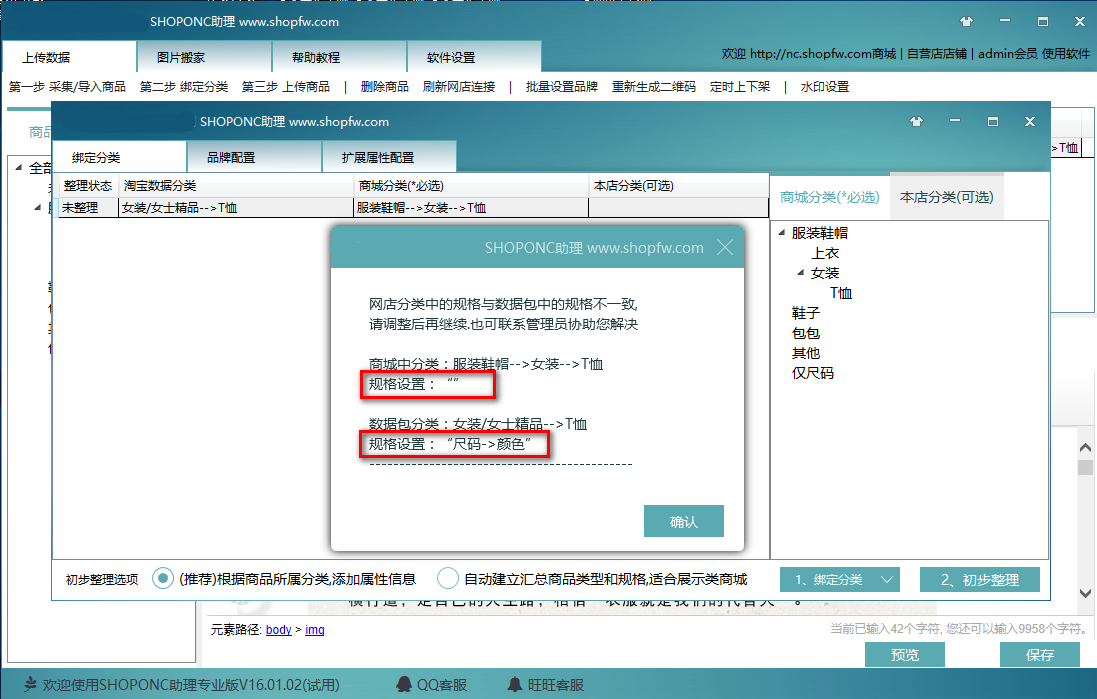The image size is (1097, 699).
Task: Open the 扩展属性配置 tab
Action: click(389, 157)
